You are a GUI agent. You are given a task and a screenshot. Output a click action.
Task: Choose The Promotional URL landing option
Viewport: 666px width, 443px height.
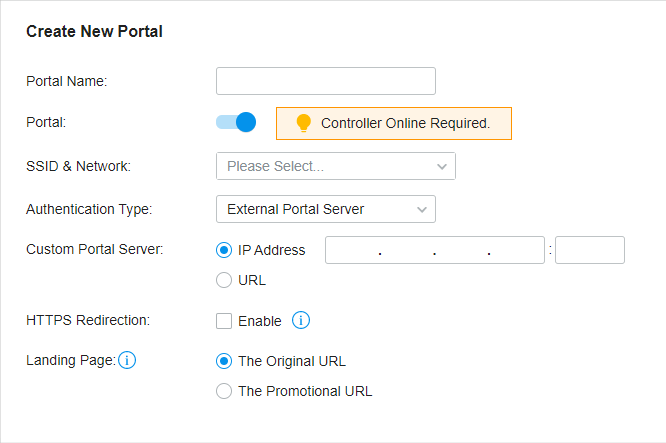click(x=224, y=391)
